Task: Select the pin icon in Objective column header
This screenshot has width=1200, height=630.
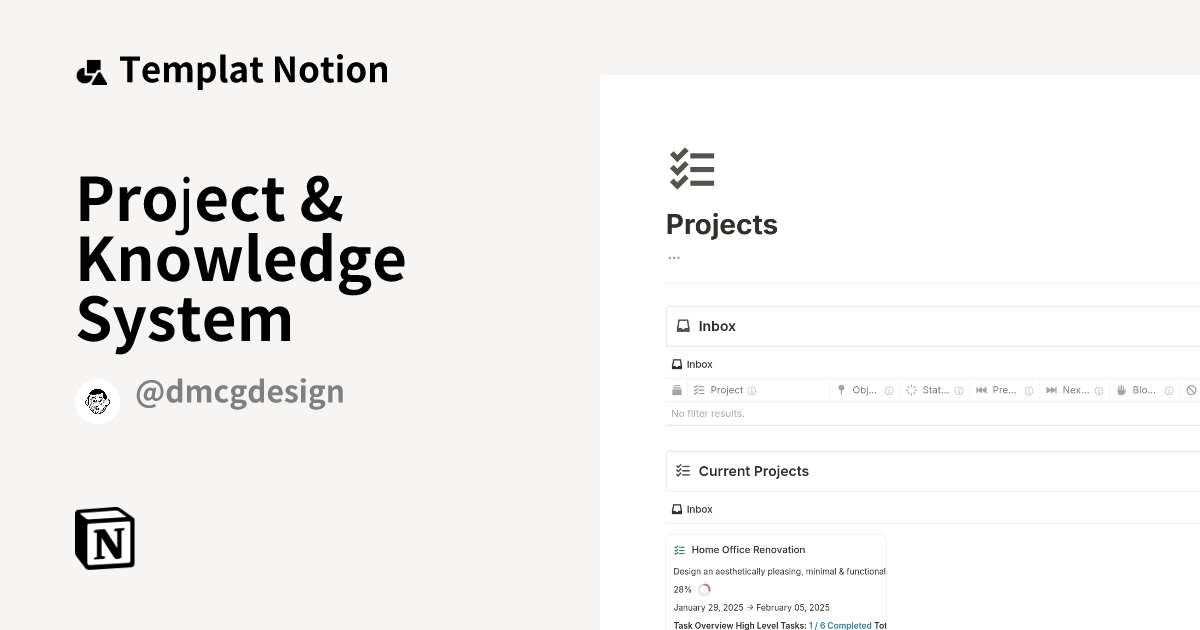Action: pos(843,389)
